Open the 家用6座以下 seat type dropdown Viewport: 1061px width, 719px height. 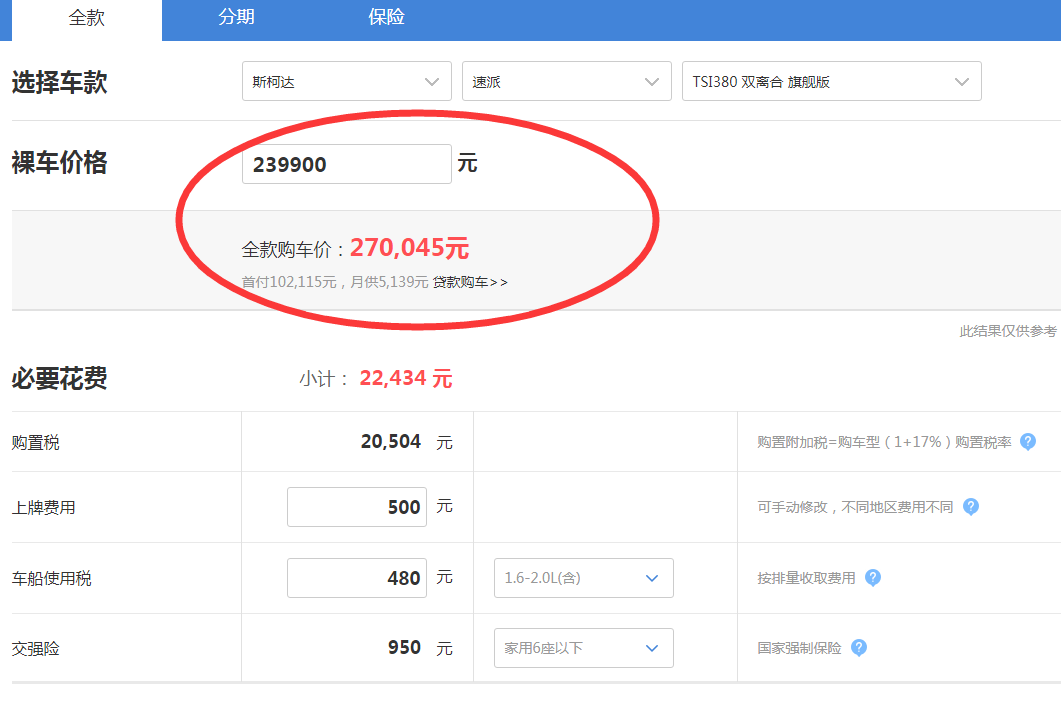[583, 648]
